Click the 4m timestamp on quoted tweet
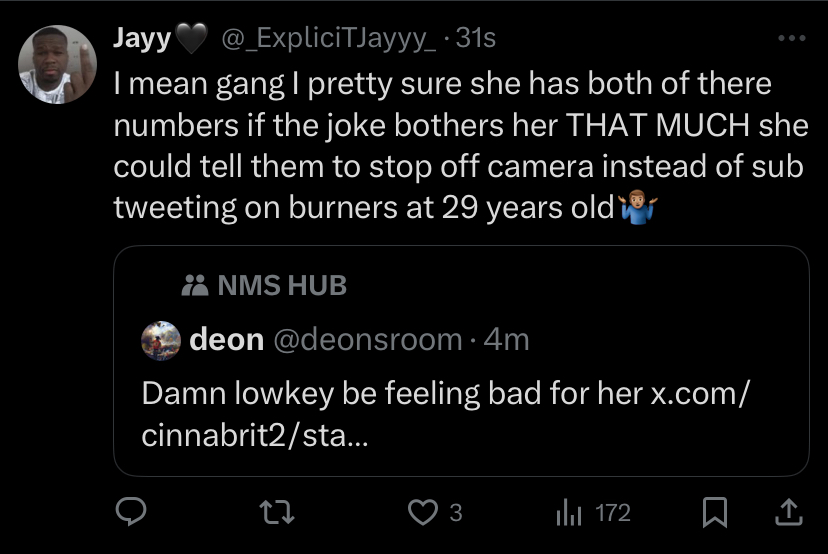This screenshot has height=554, width=828. tap(505, 340)
